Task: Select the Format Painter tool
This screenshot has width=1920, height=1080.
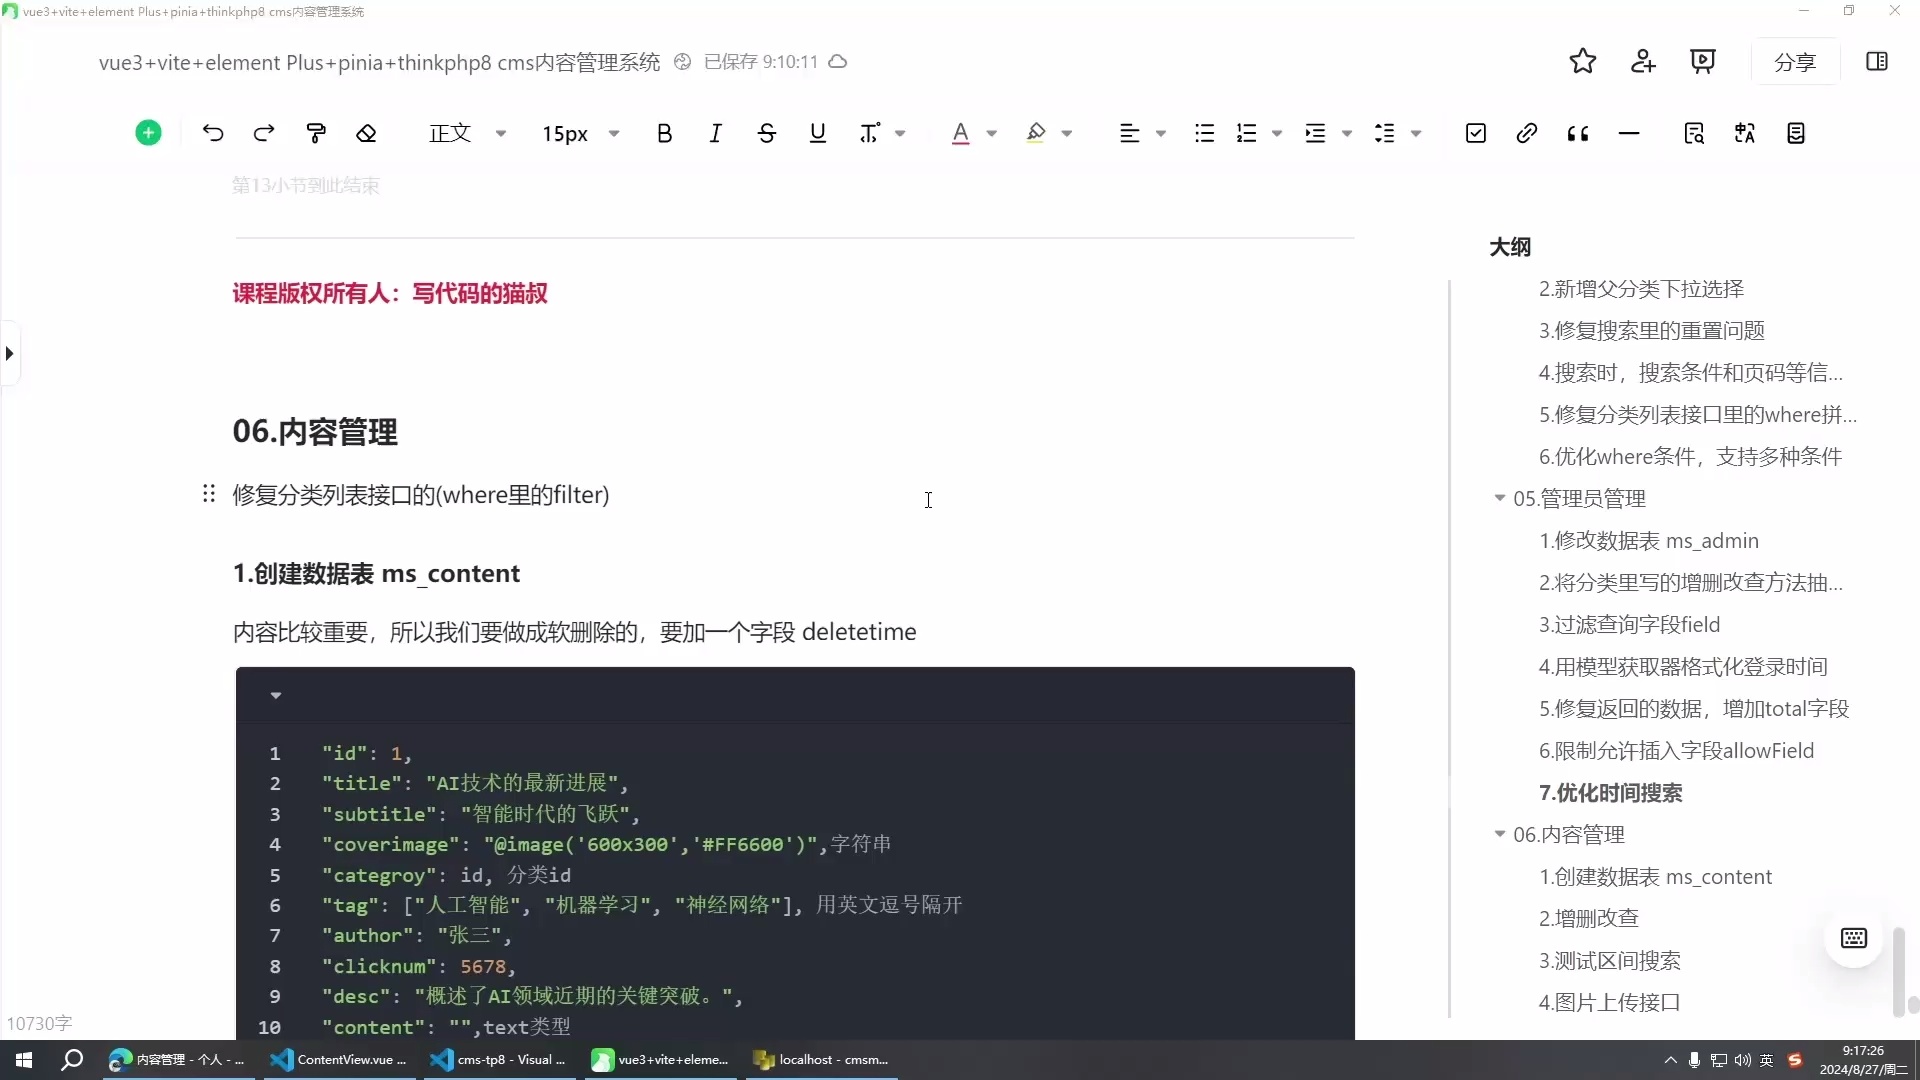Action: click(316, 133)
